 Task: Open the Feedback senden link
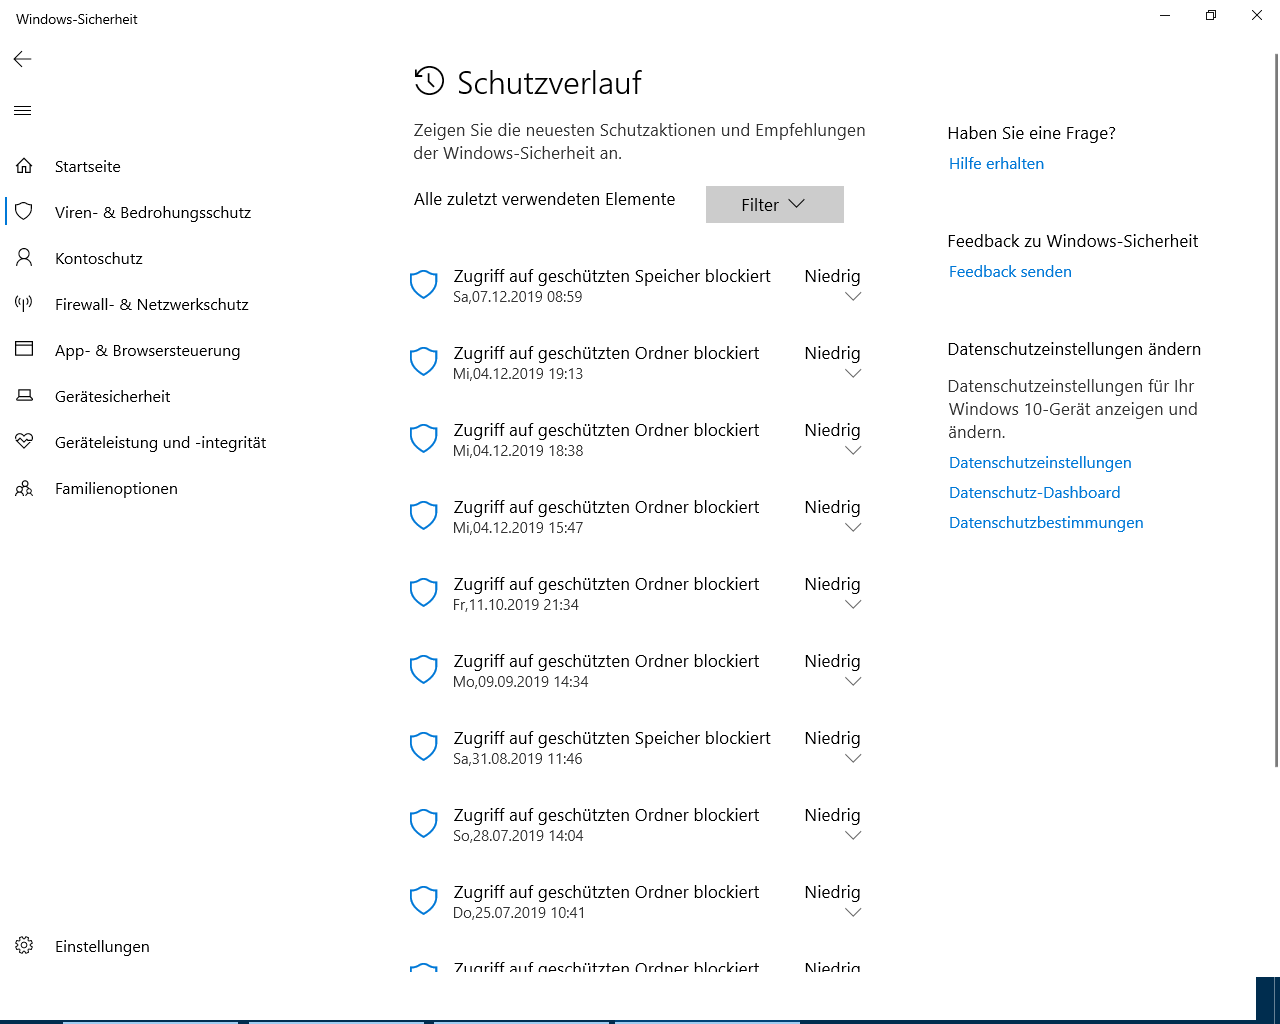coord(1010,272)
